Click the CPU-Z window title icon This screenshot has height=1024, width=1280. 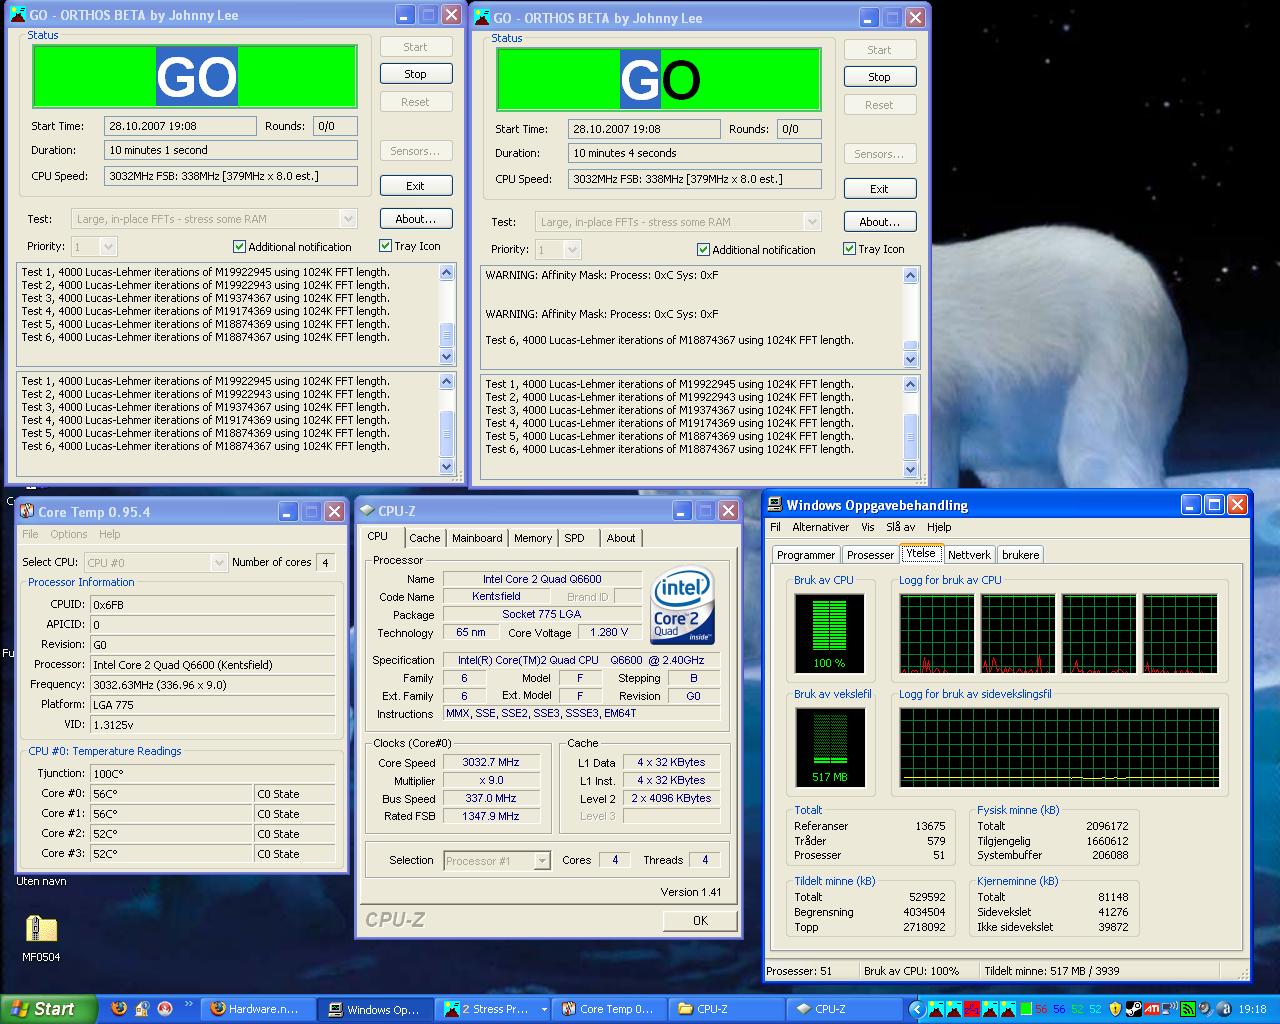click(x=367, y=511)
